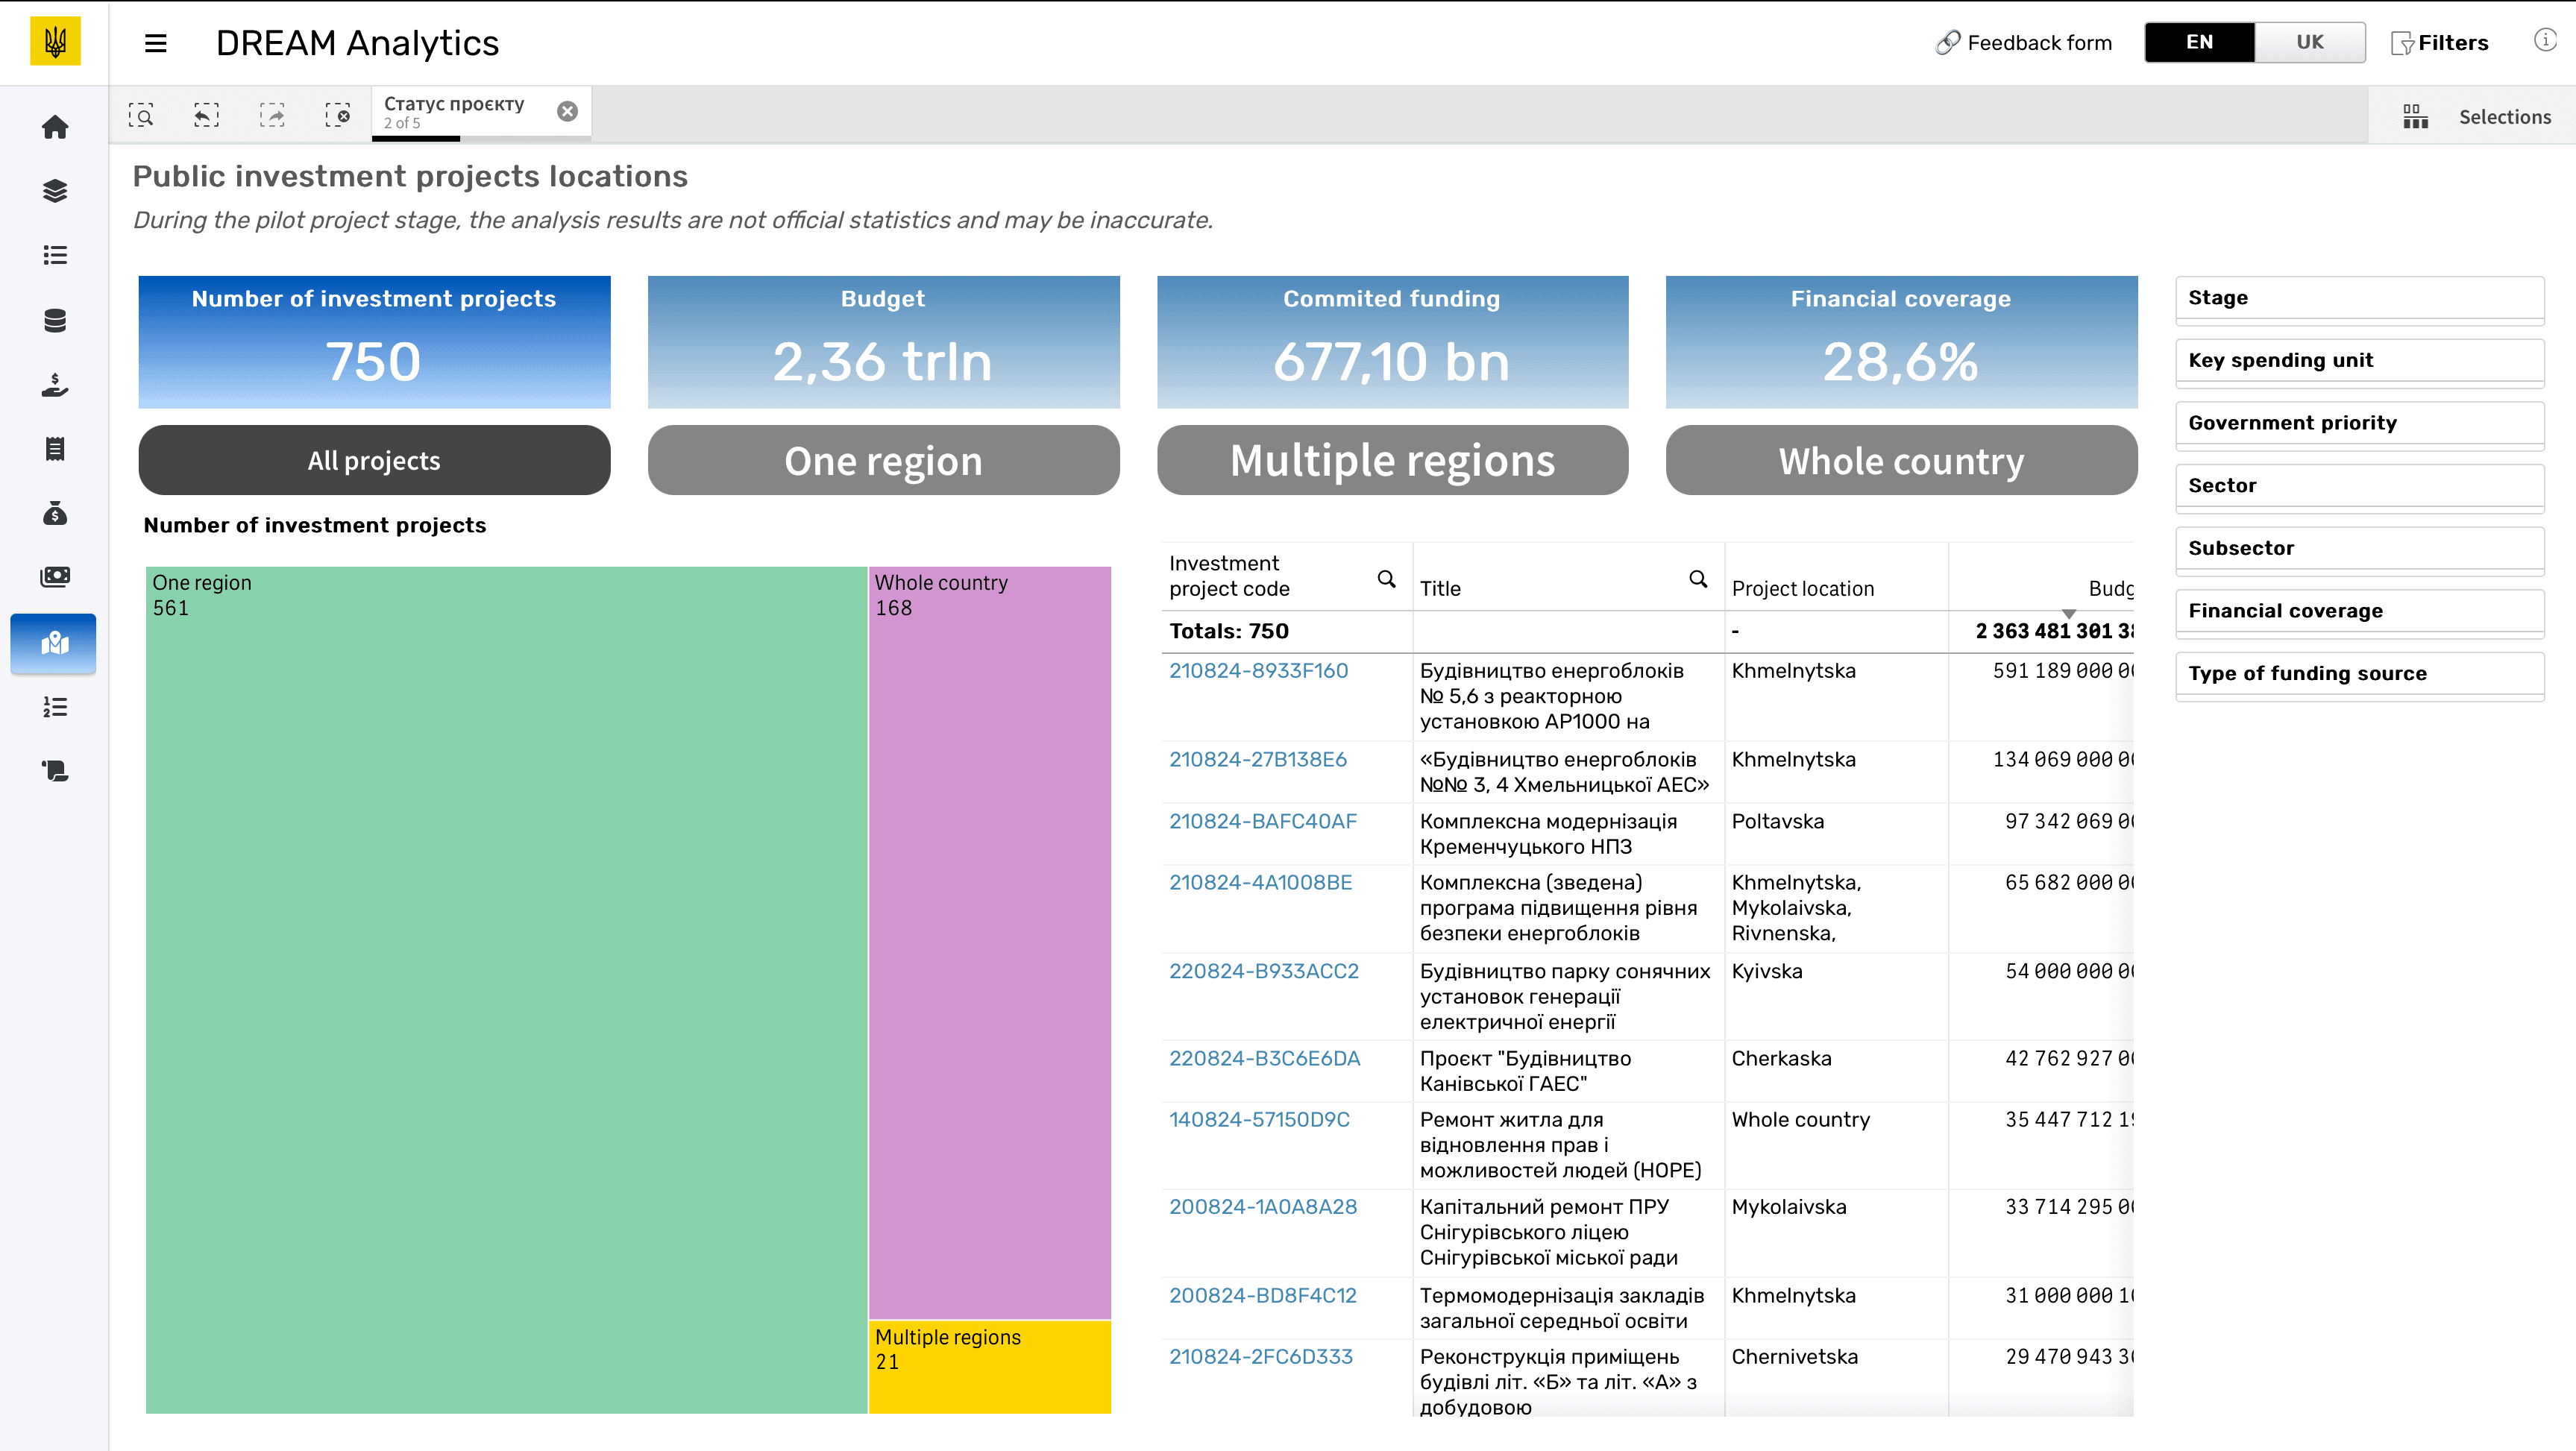Activate the smart search selection tool
Screen dimensions: 2576x1451
tap(141, 115)
